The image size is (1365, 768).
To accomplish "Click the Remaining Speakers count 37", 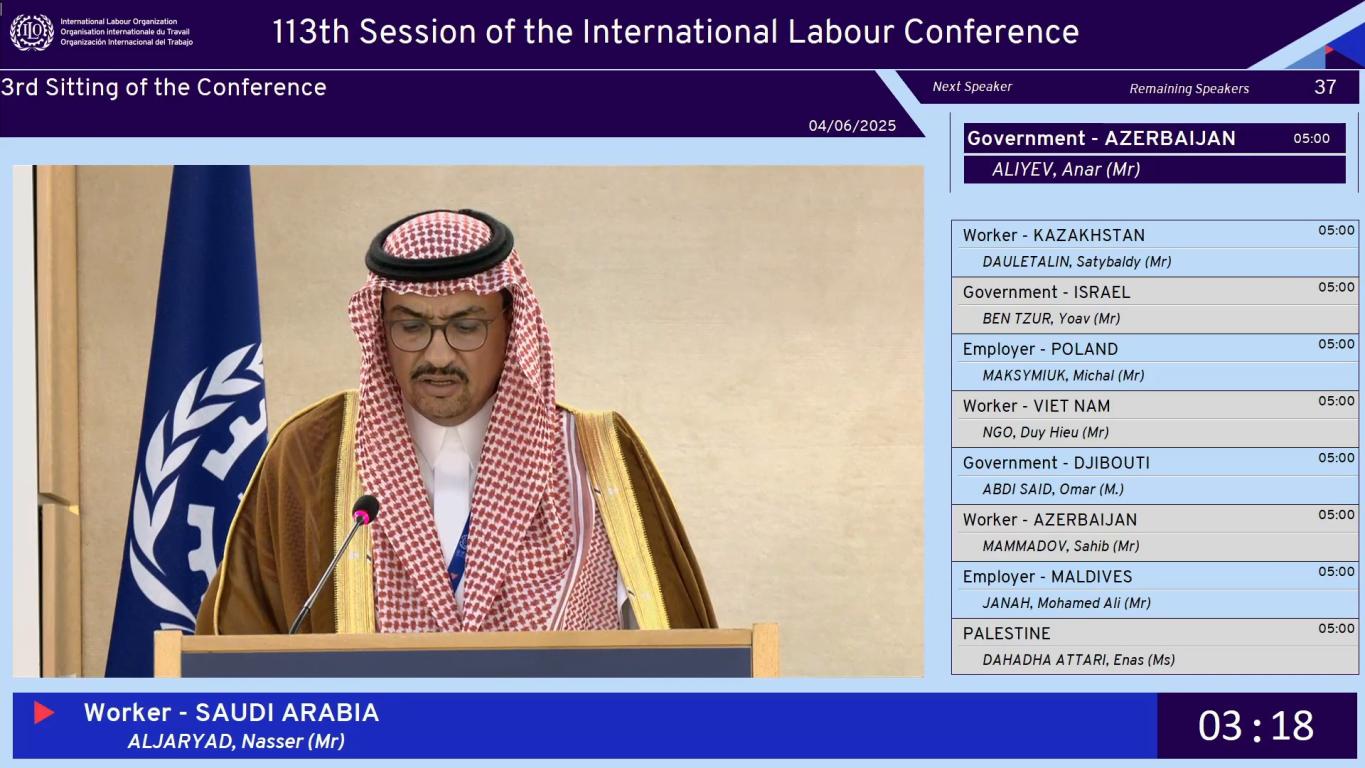I will point(1325,87).
